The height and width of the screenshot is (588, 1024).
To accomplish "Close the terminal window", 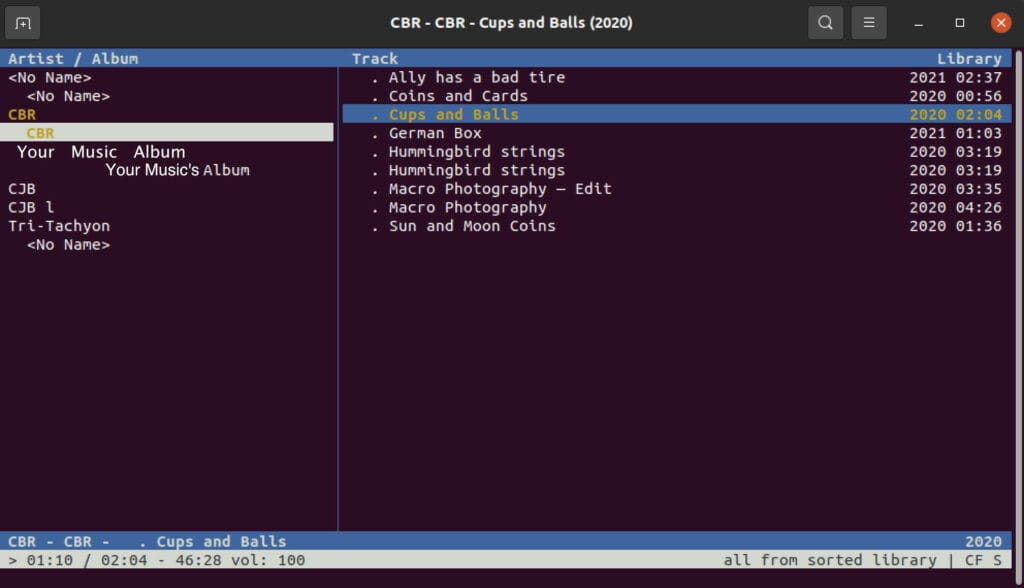I will point(1000,23).
